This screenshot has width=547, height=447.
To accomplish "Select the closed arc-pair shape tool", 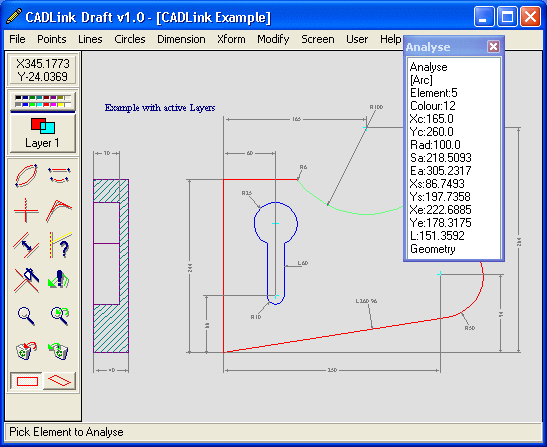I will (26, 175).
